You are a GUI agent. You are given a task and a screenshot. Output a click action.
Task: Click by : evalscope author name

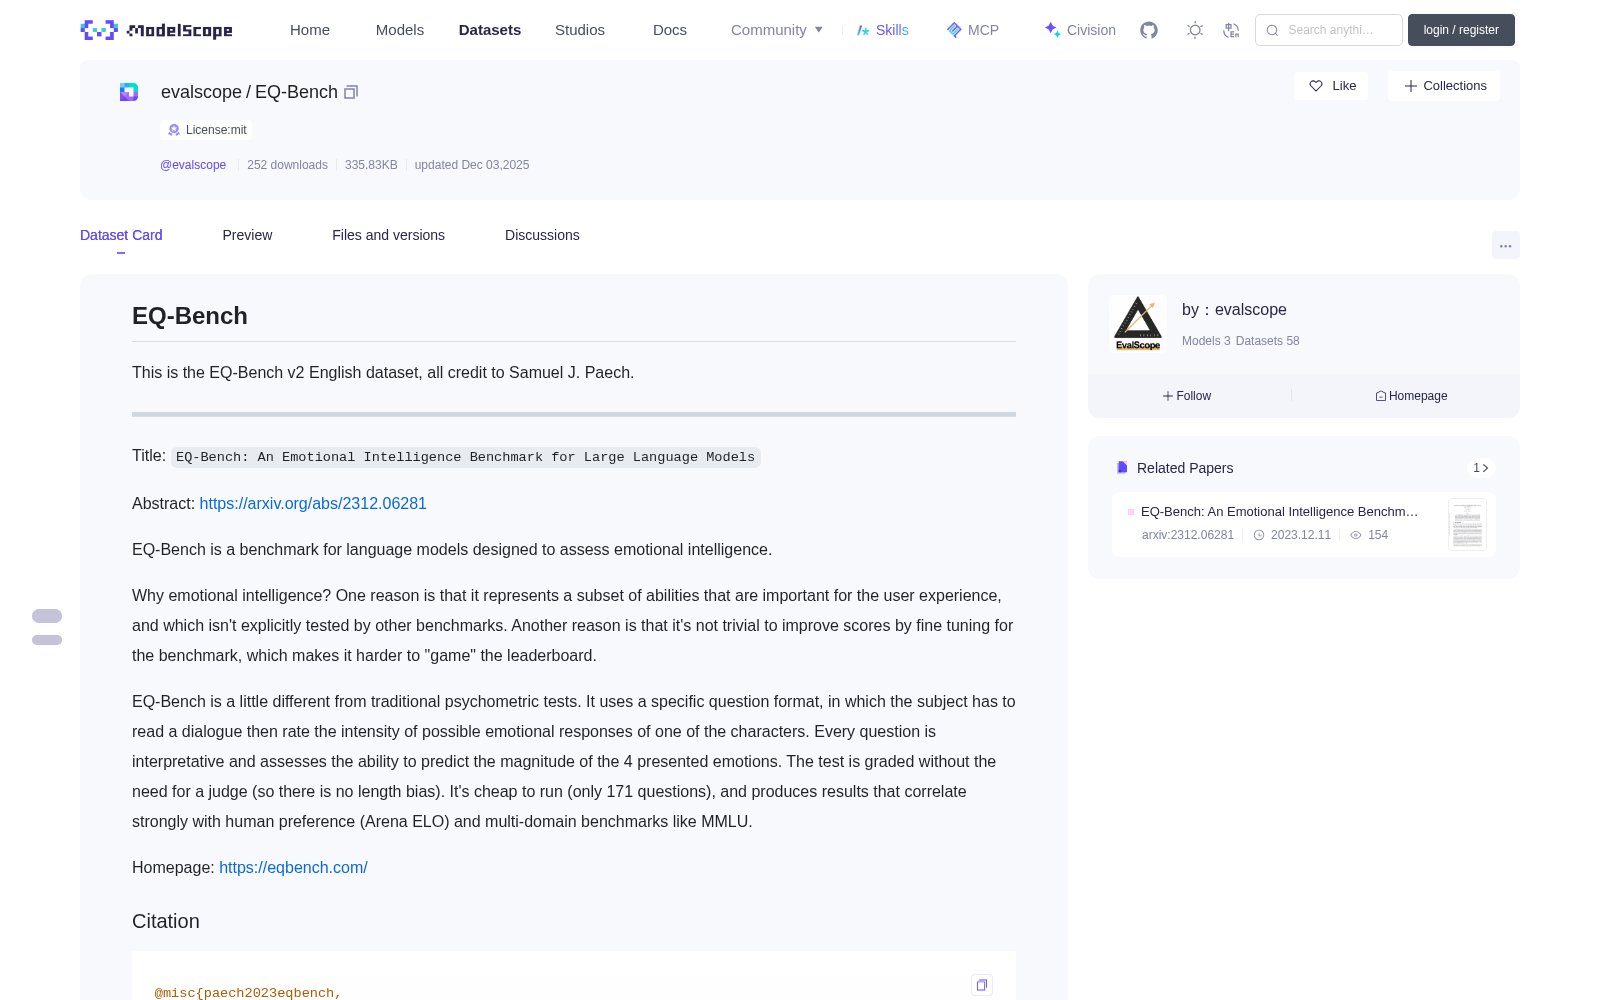(1234, 310)
